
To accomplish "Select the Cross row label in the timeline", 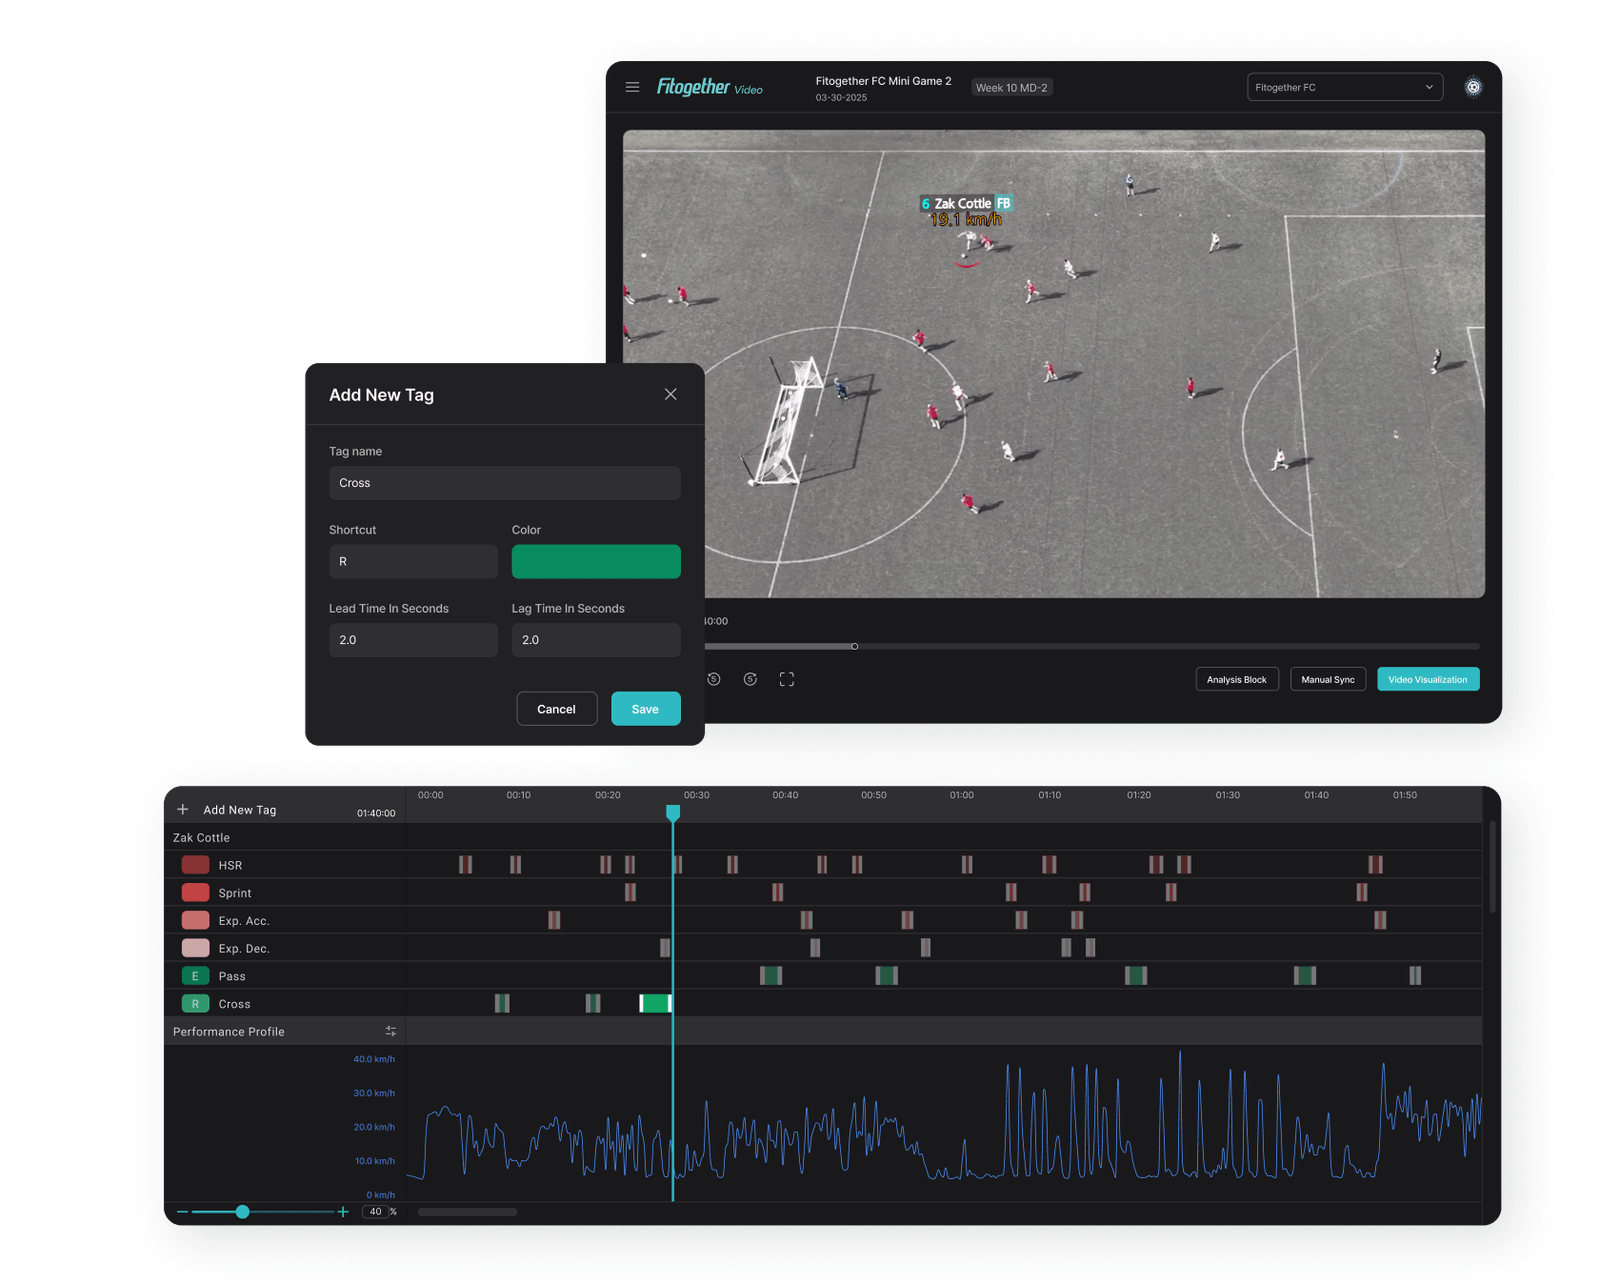I will pos(234,1004).
